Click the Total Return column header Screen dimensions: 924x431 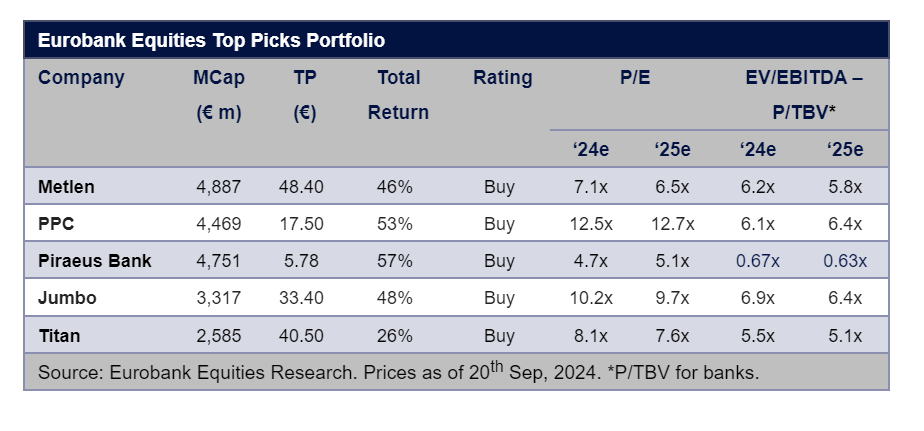[x=398, y=95]
